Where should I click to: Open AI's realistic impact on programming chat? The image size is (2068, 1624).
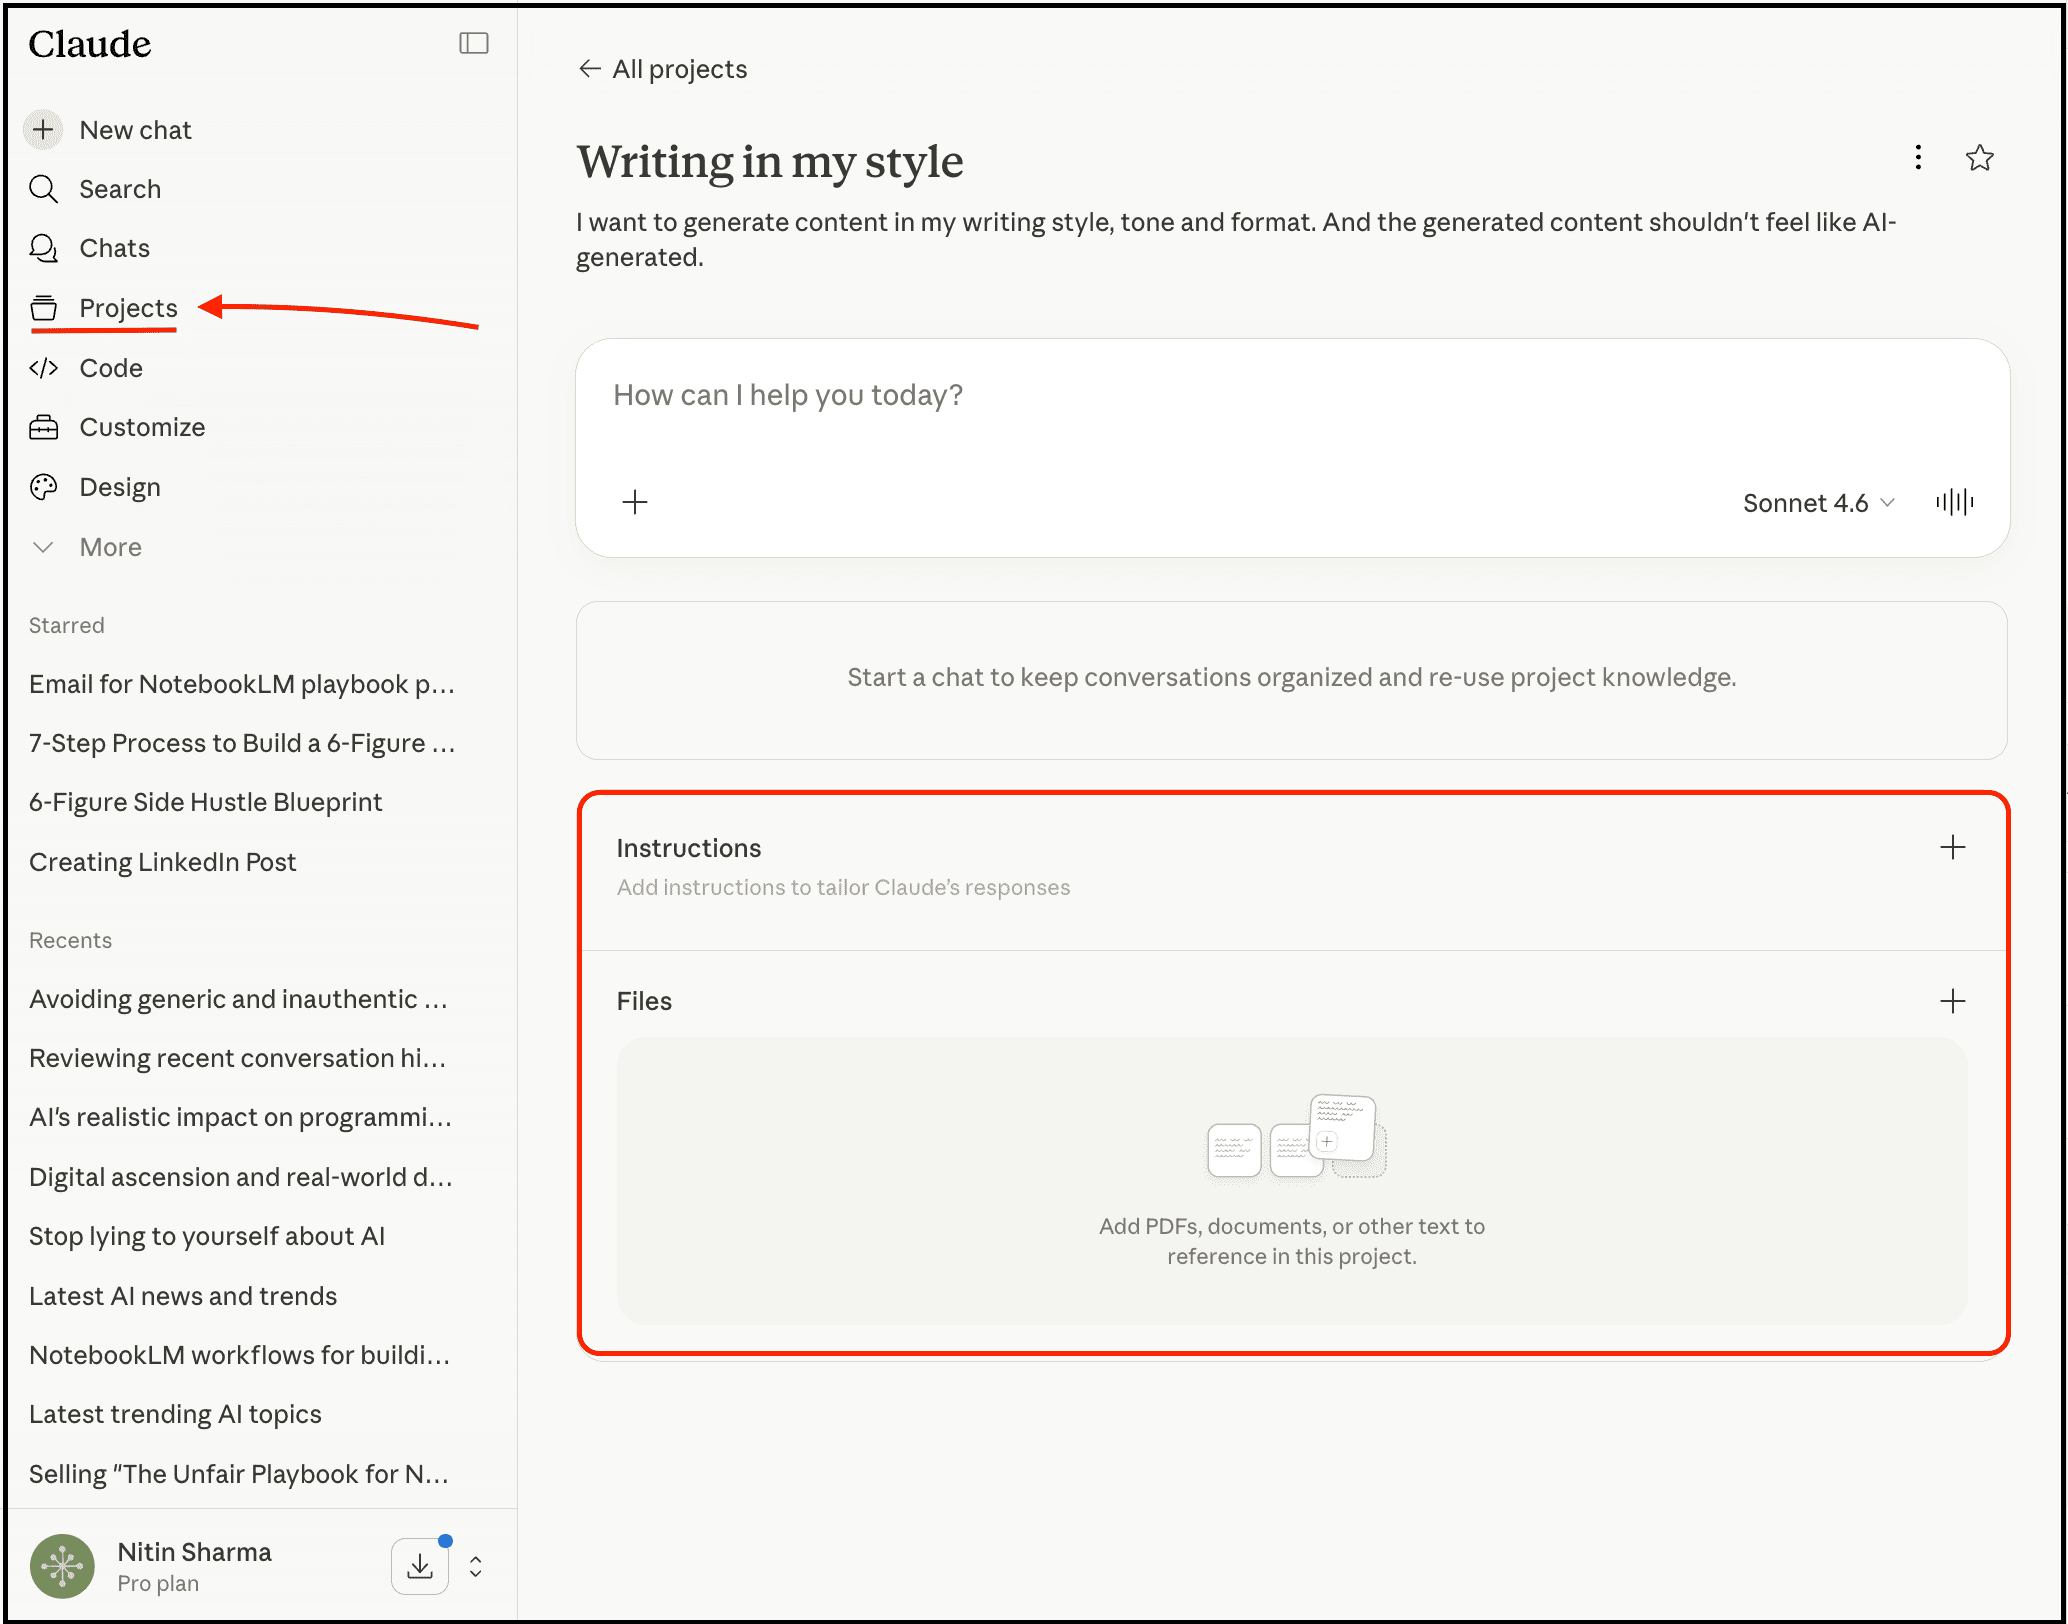pyautogui.click(x=240, y=1117)
